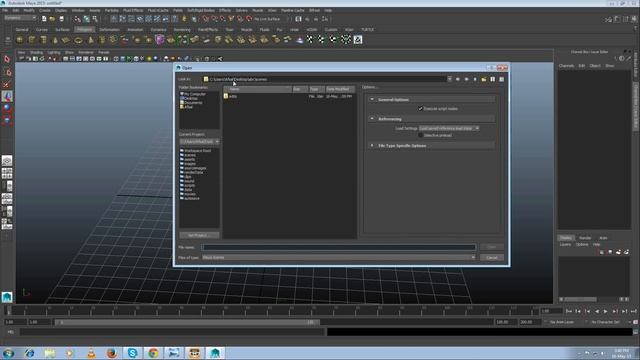This screenshot has height=360, width=640.
Task: Open the File menu
Action: click(5, 10)
